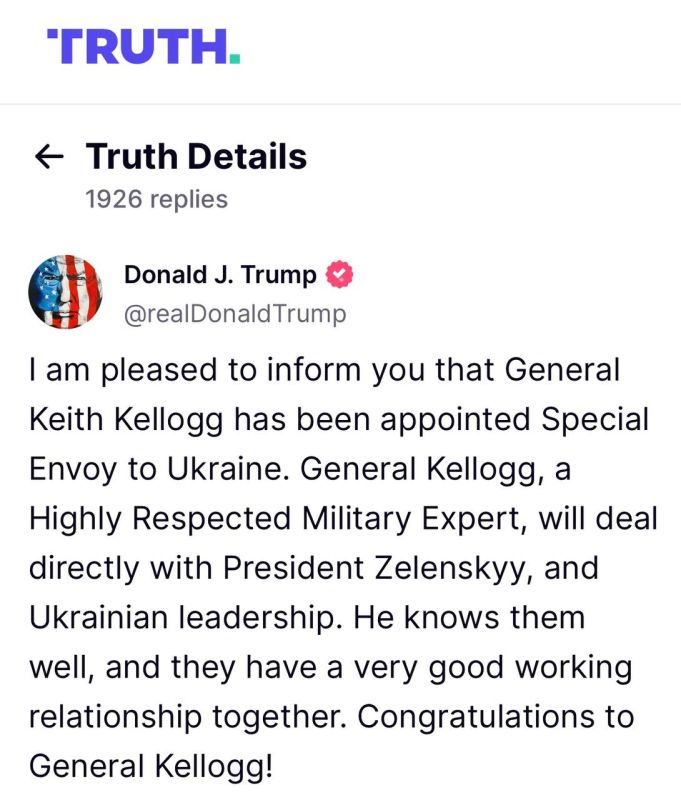Click "Highly Respected Military Expert" text
The height and width of the screenshot is (800, 681).
click(274, 519)
